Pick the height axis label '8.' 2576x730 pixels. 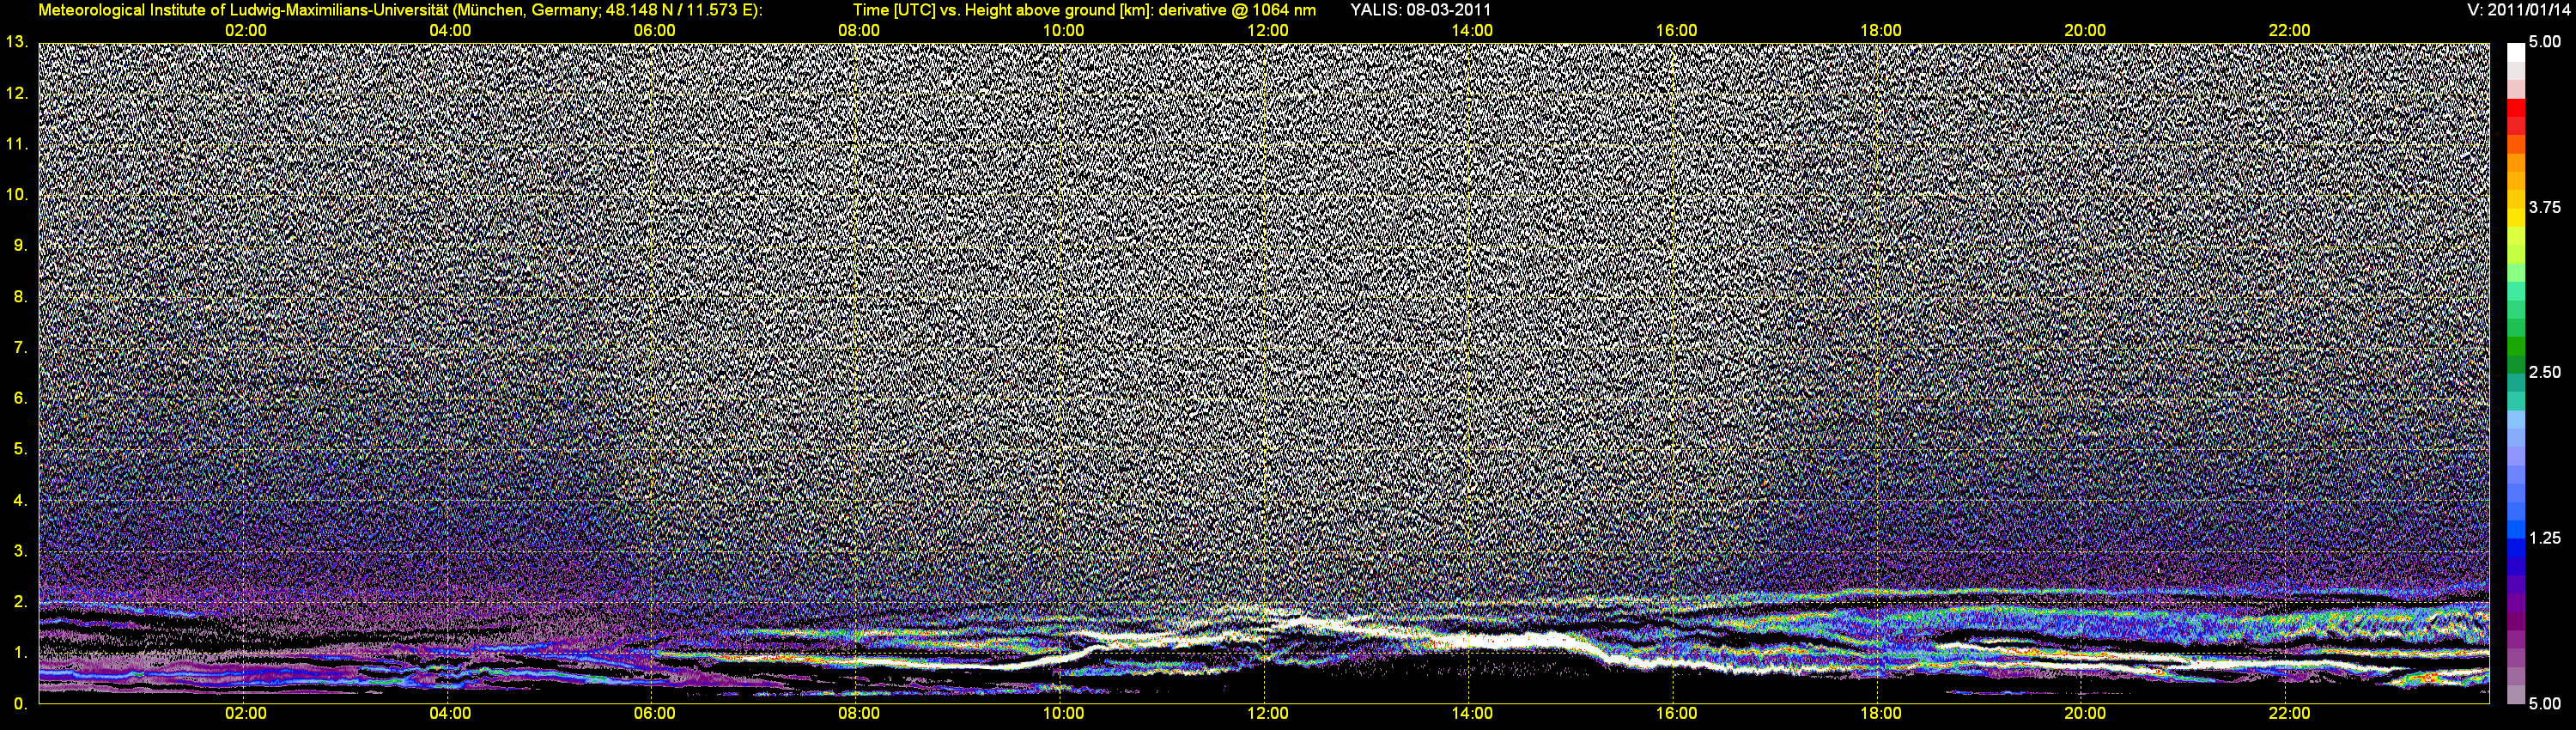point(20,296)
